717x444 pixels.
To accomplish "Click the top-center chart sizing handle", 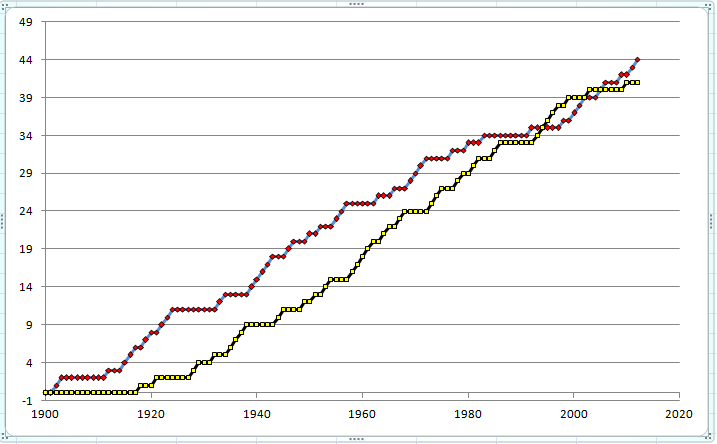I will pos(356,4).
